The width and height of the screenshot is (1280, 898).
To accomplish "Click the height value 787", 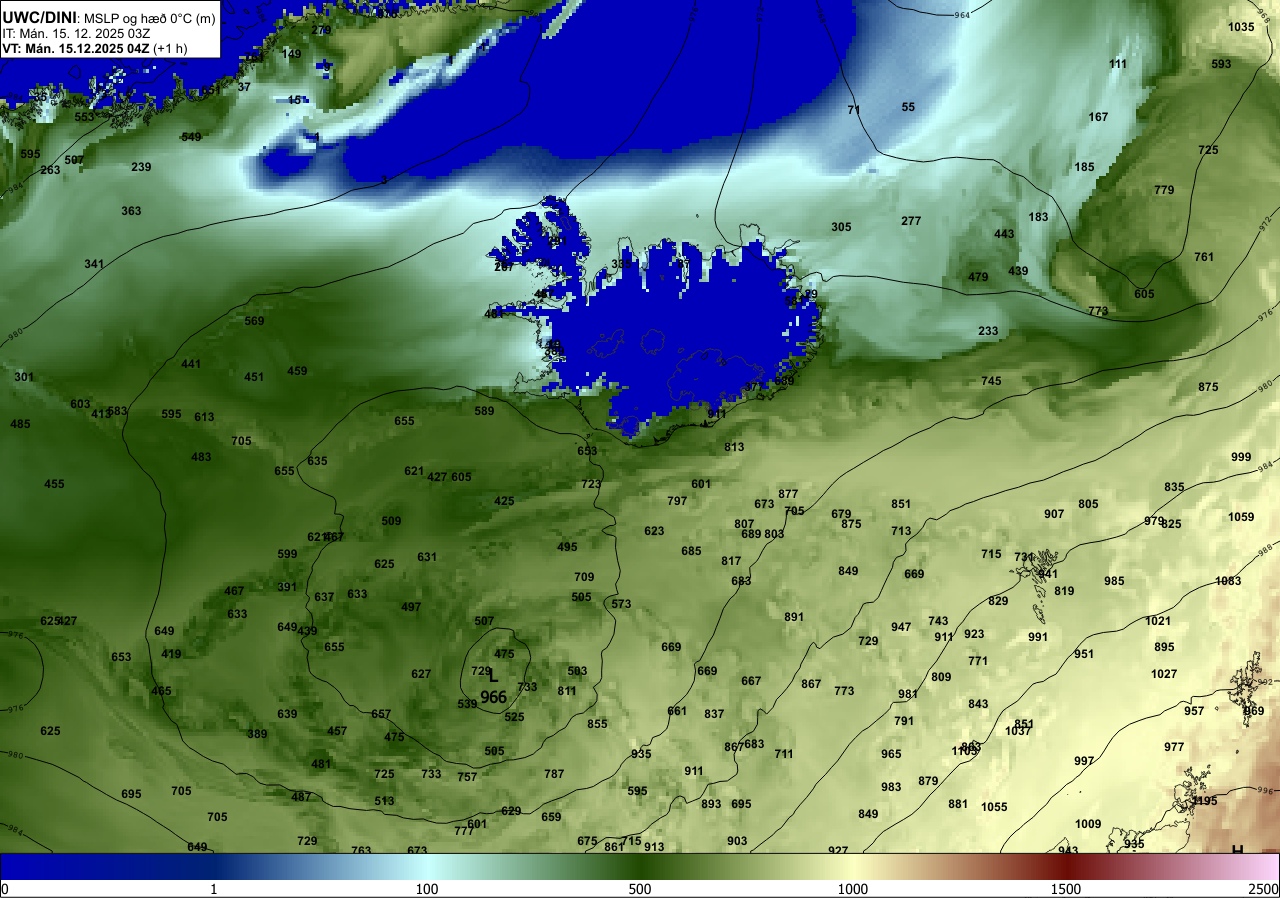I will 554,774.
